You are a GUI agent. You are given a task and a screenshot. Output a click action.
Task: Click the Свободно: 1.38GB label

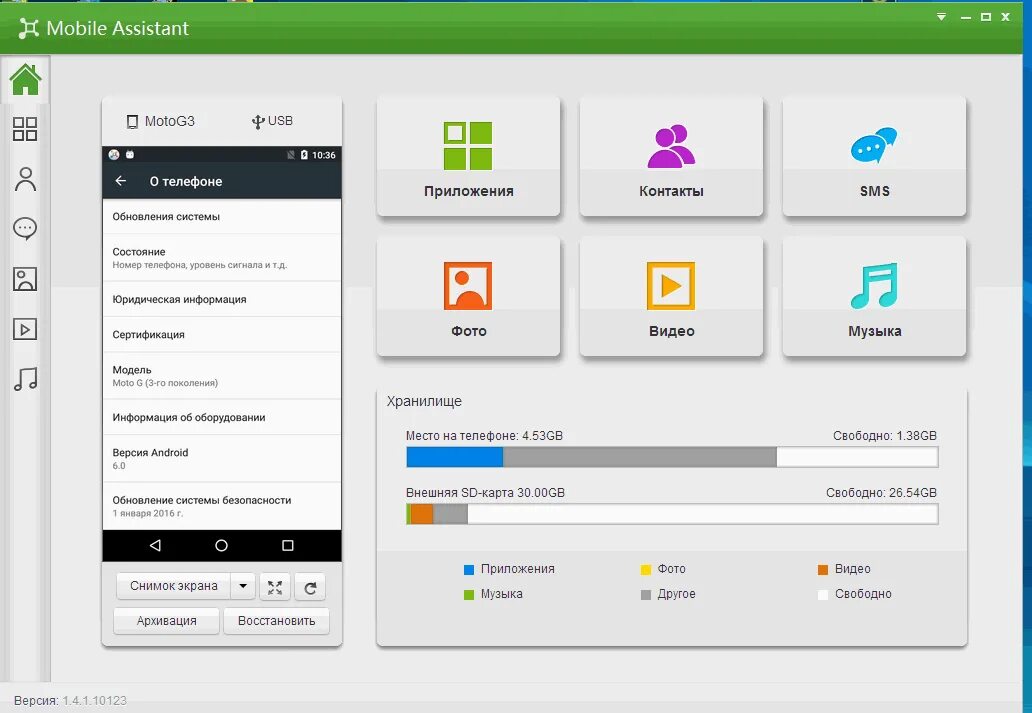[885, 436]
